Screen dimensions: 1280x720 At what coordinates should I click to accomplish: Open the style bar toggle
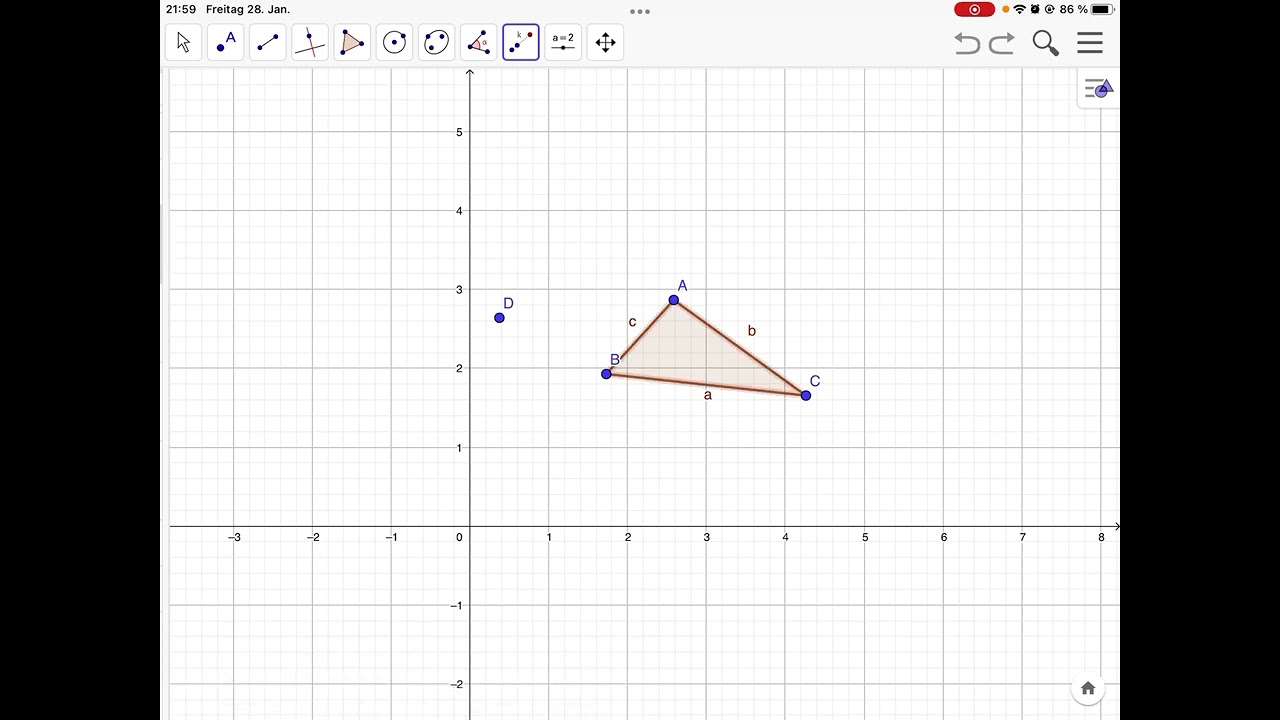[1098, 89]
